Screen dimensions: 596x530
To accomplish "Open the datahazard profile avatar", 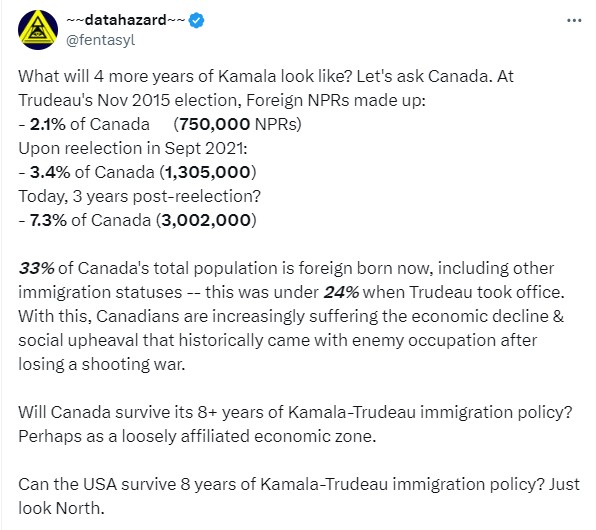I will (38, 30).
